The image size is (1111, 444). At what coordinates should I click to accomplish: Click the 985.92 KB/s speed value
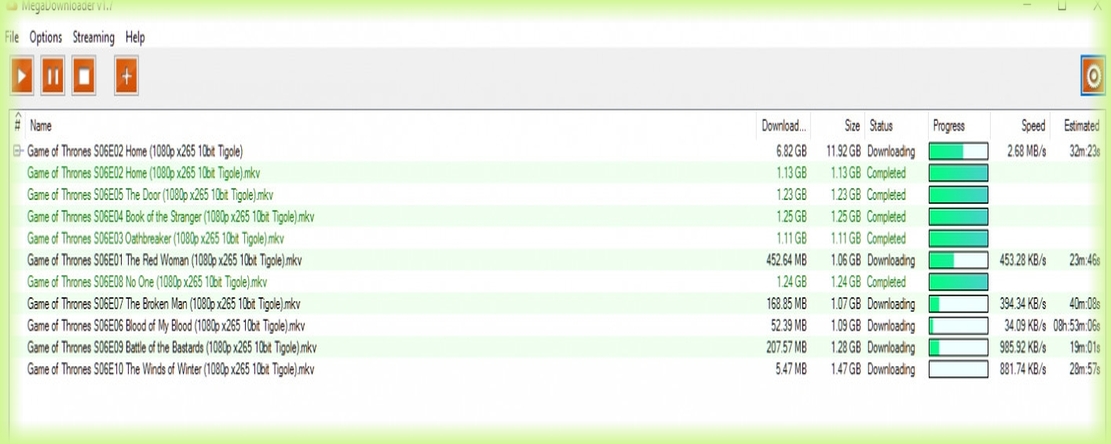click(x=1022, y=348)
